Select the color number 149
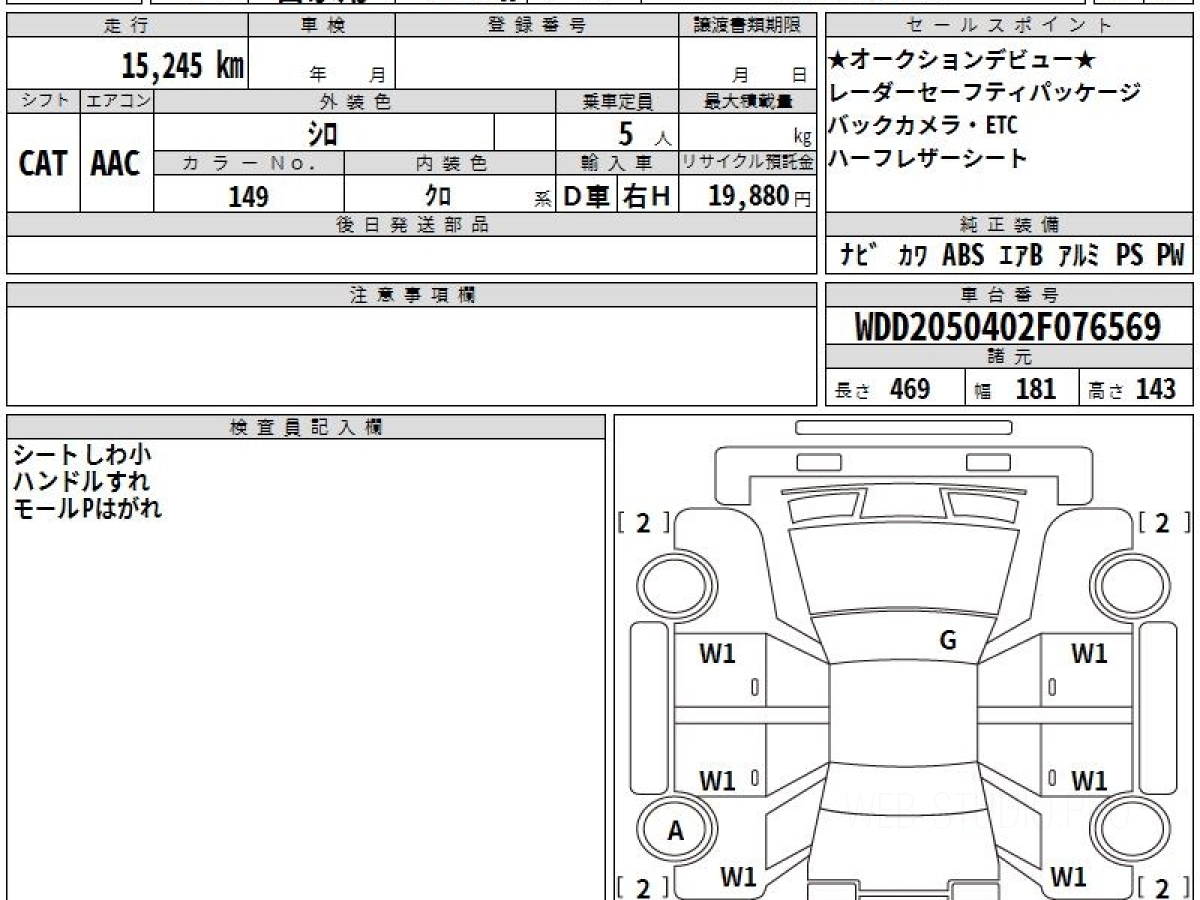The width and height of the screenshot is (1200, 900). click(x=248, y=196)
